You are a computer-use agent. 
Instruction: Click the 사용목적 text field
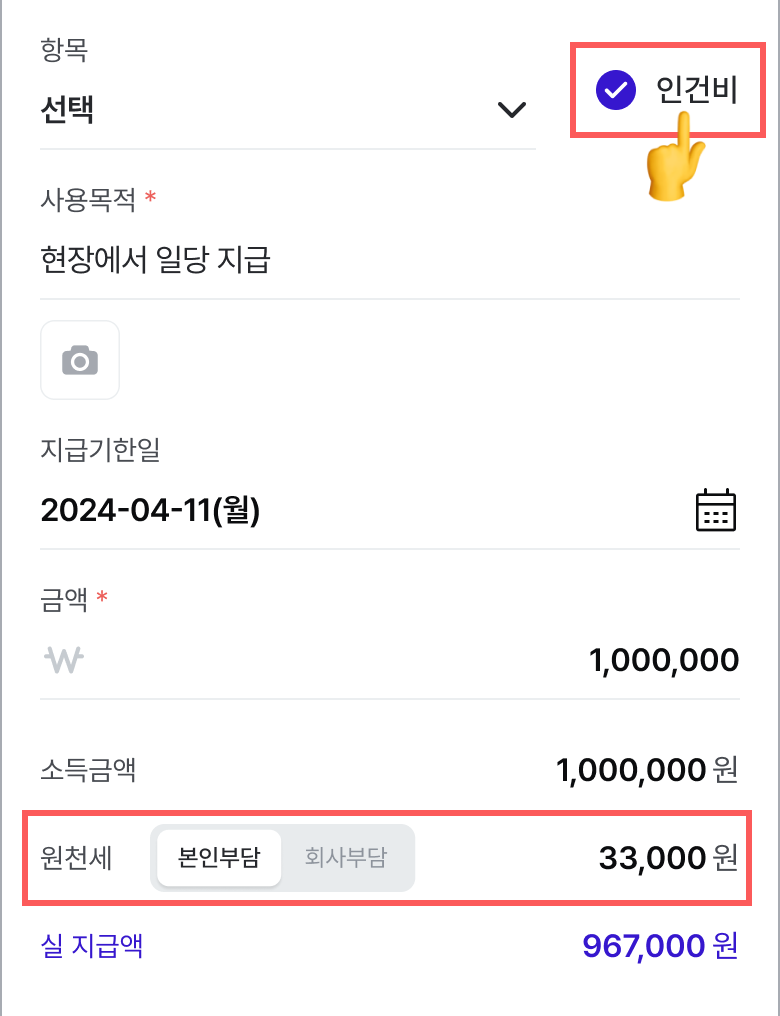coord(390,259)
